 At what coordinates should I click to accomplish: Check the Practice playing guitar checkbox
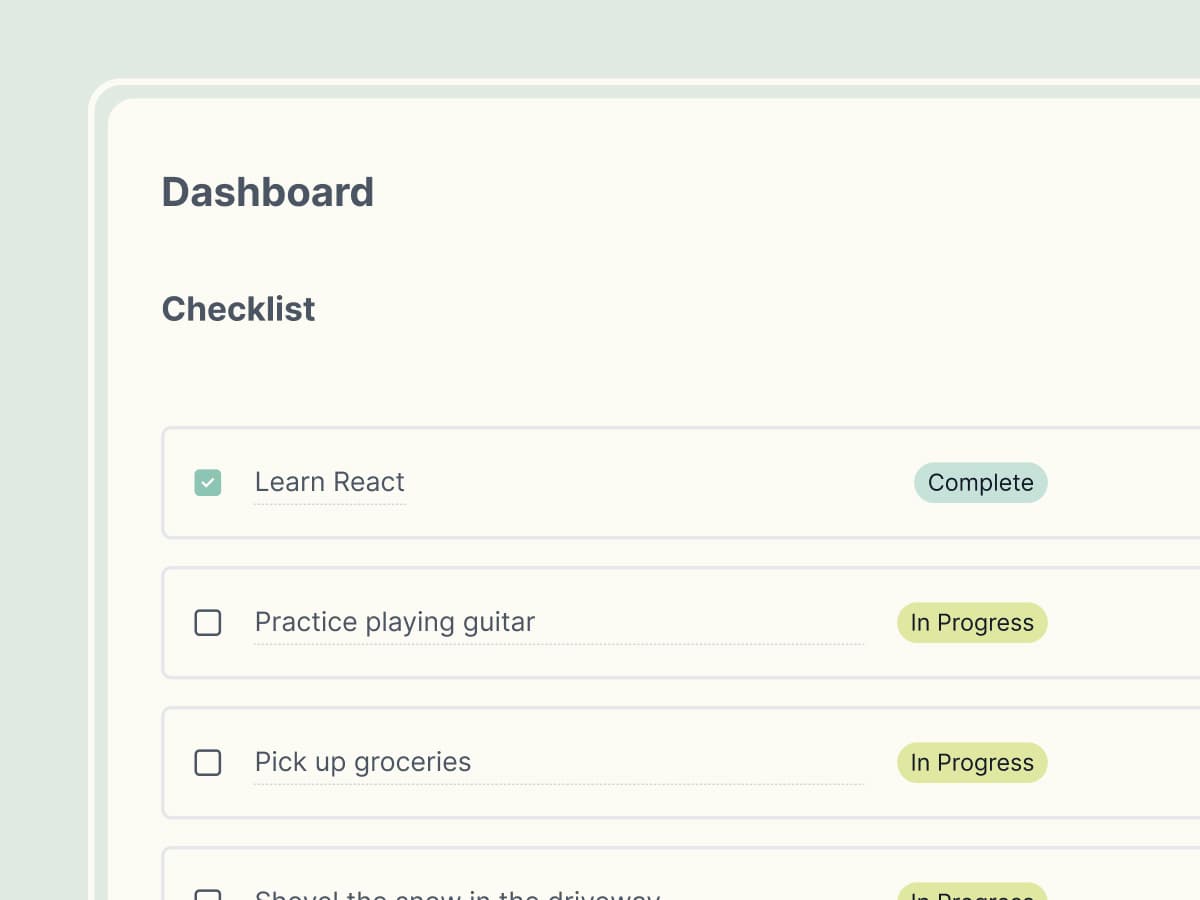[207, 623]
